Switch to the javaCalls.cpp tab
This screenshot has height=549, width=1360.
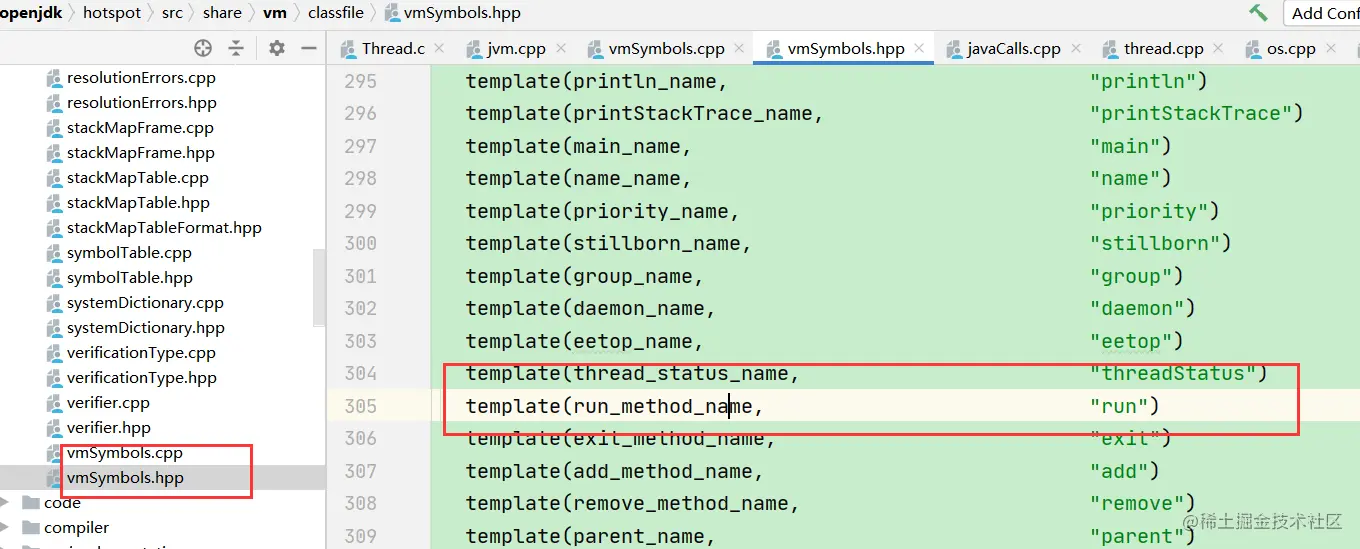pyautogui.click(x=1014, y=49)
